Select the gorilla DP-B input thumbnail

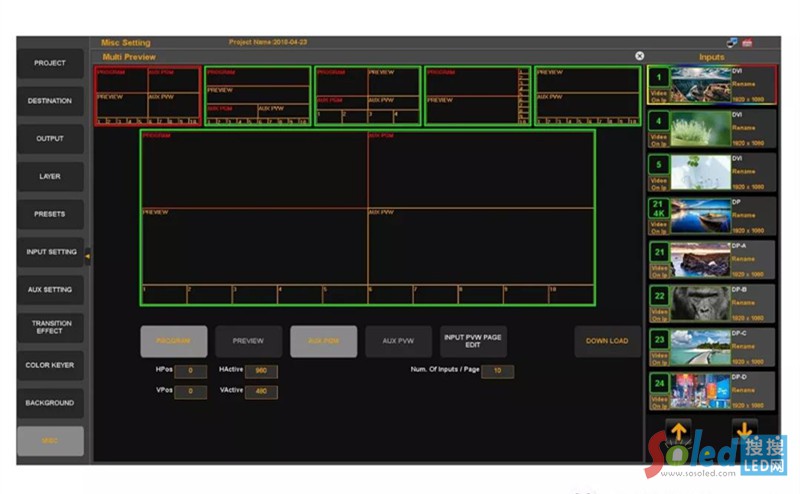699,303
